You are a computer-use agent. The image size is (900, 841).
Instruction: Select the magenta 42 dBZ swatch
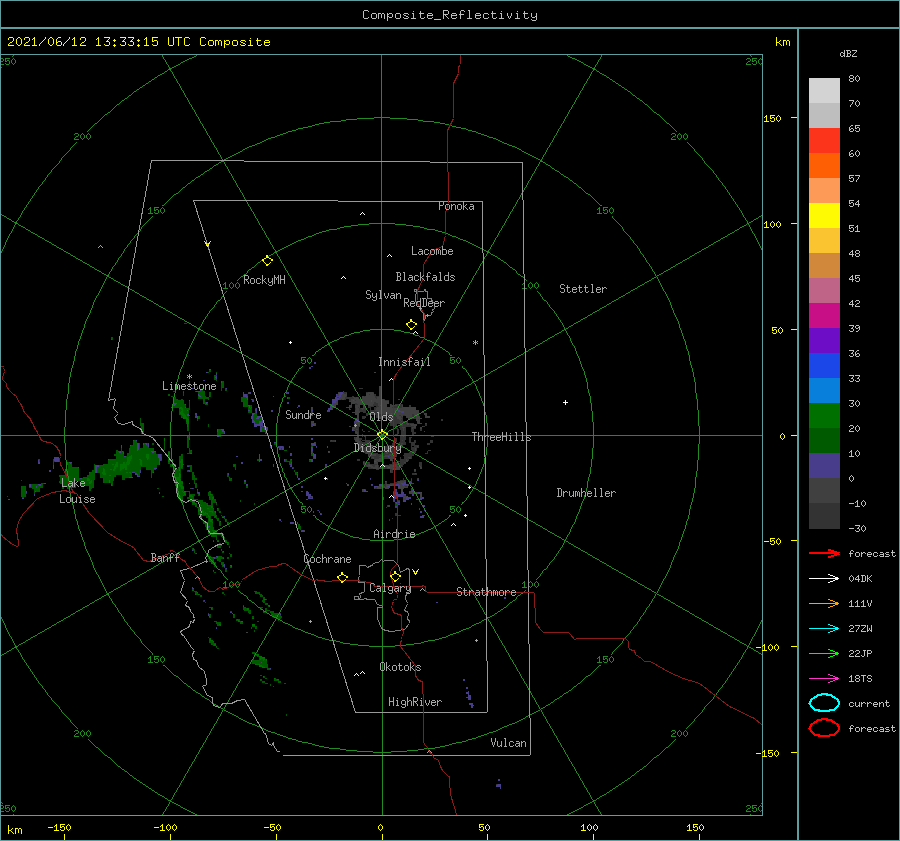(x=824, y=315)
